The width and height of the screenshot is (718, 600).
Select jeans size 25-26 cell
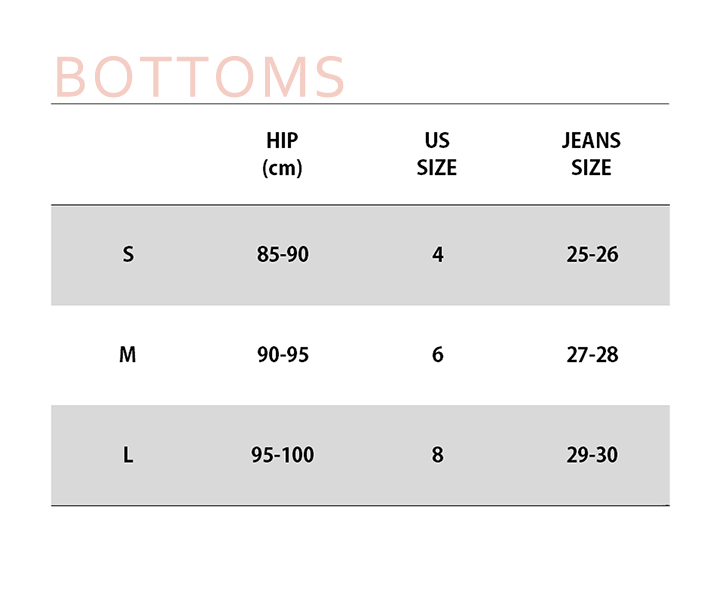[x=593, y=254]
